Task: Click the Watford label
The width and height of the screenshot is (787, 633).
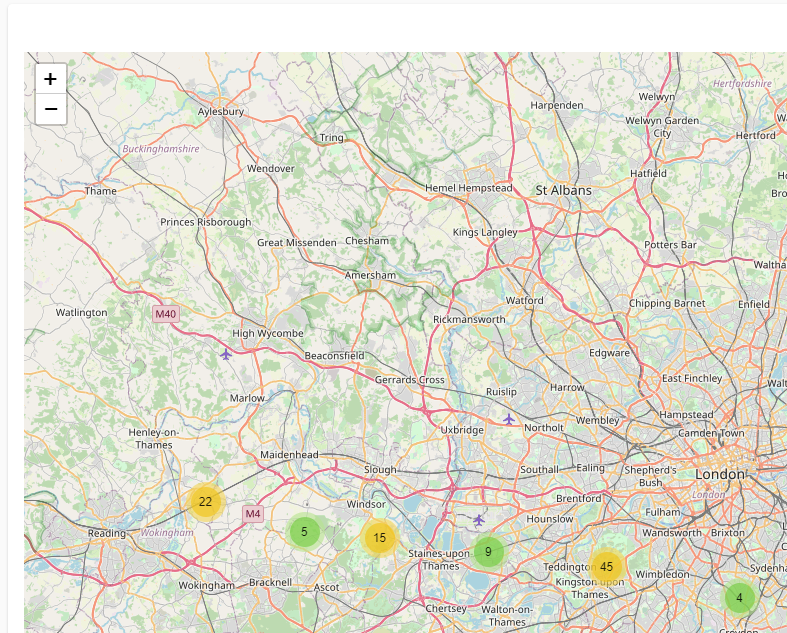Action: [x=524, y=300]
